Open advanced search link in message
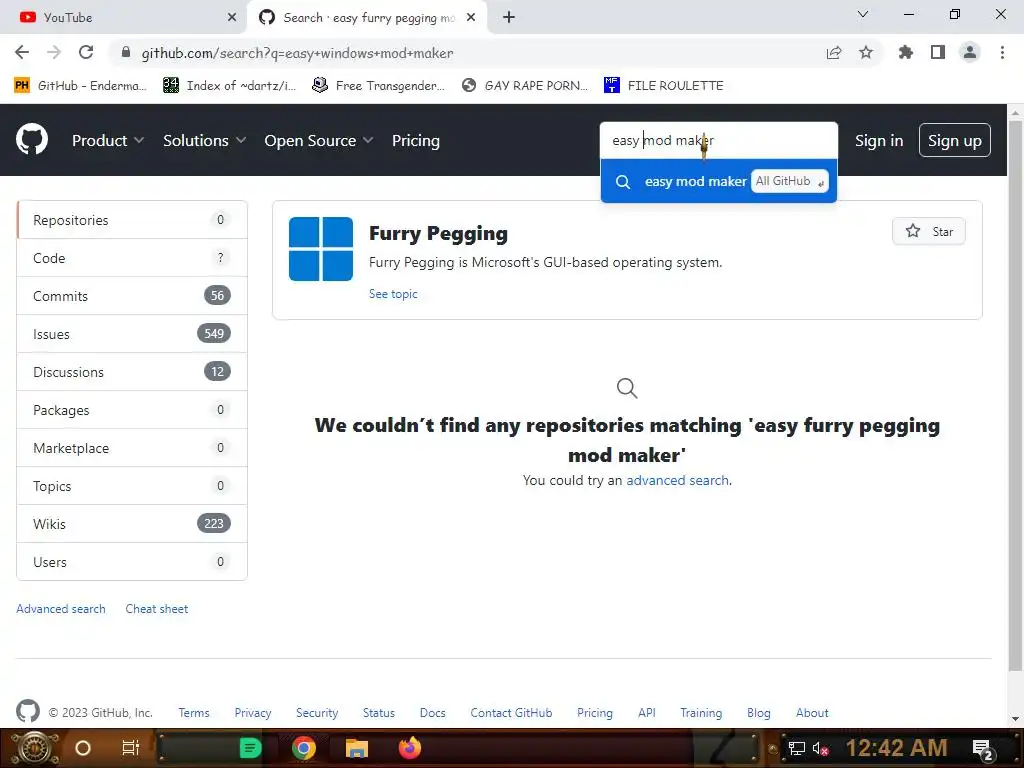 click(x=677, y=480)
